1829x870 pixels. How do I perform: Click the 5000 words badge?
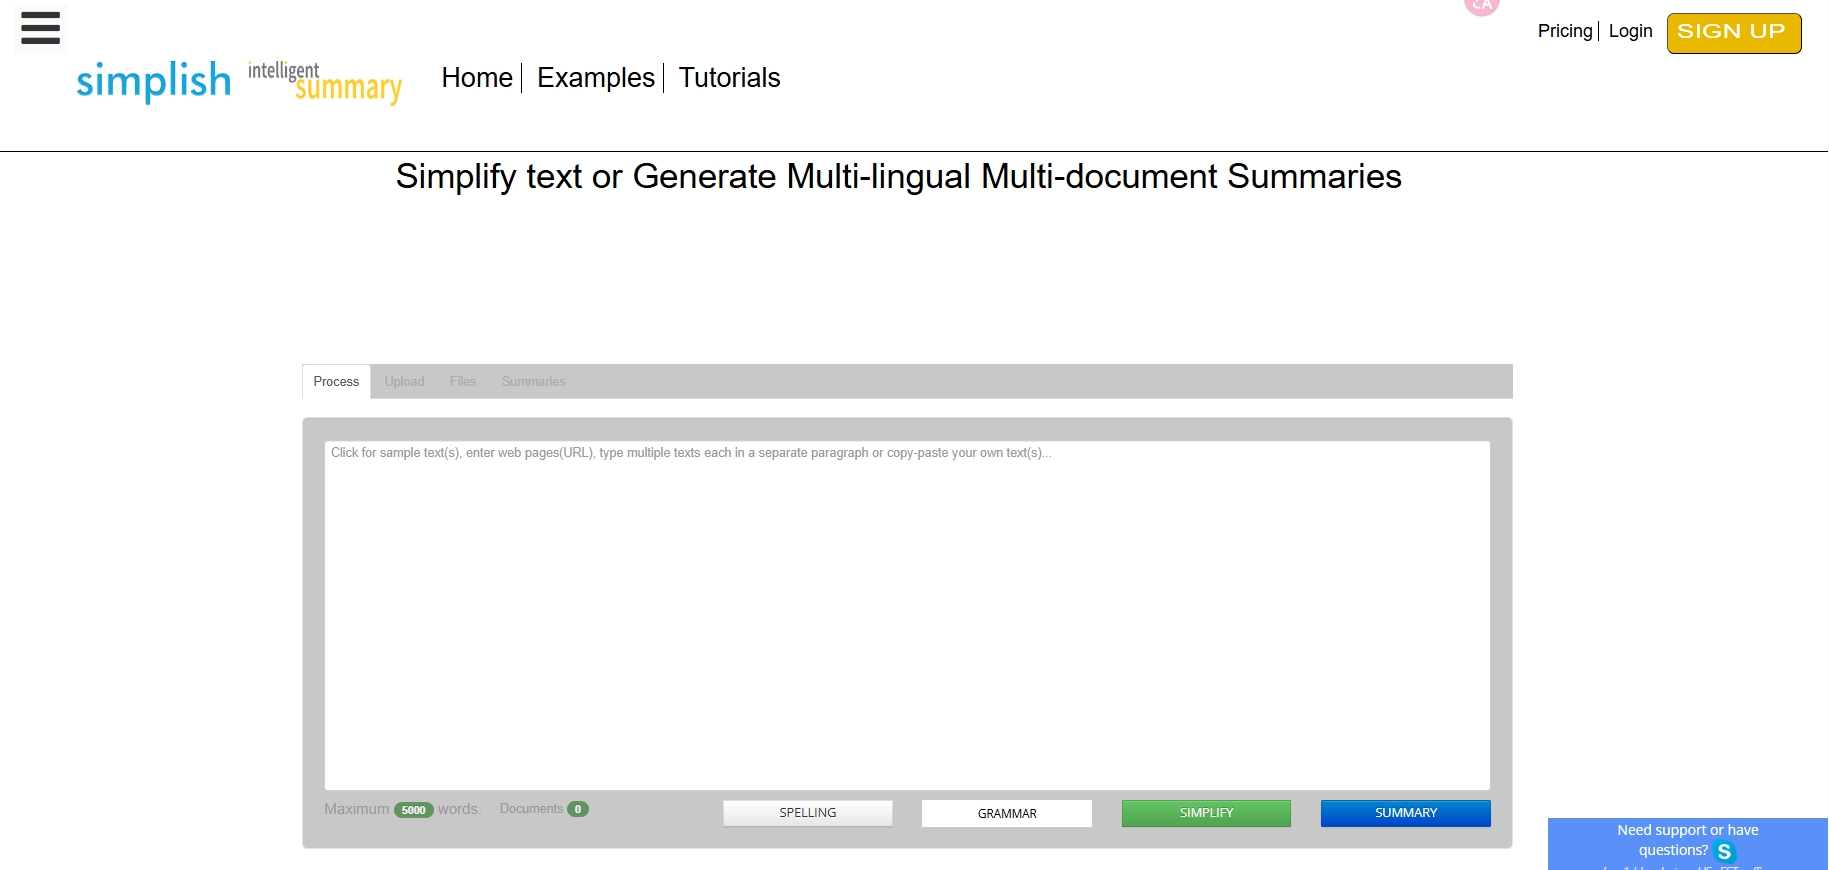click(x=413, y=810)
